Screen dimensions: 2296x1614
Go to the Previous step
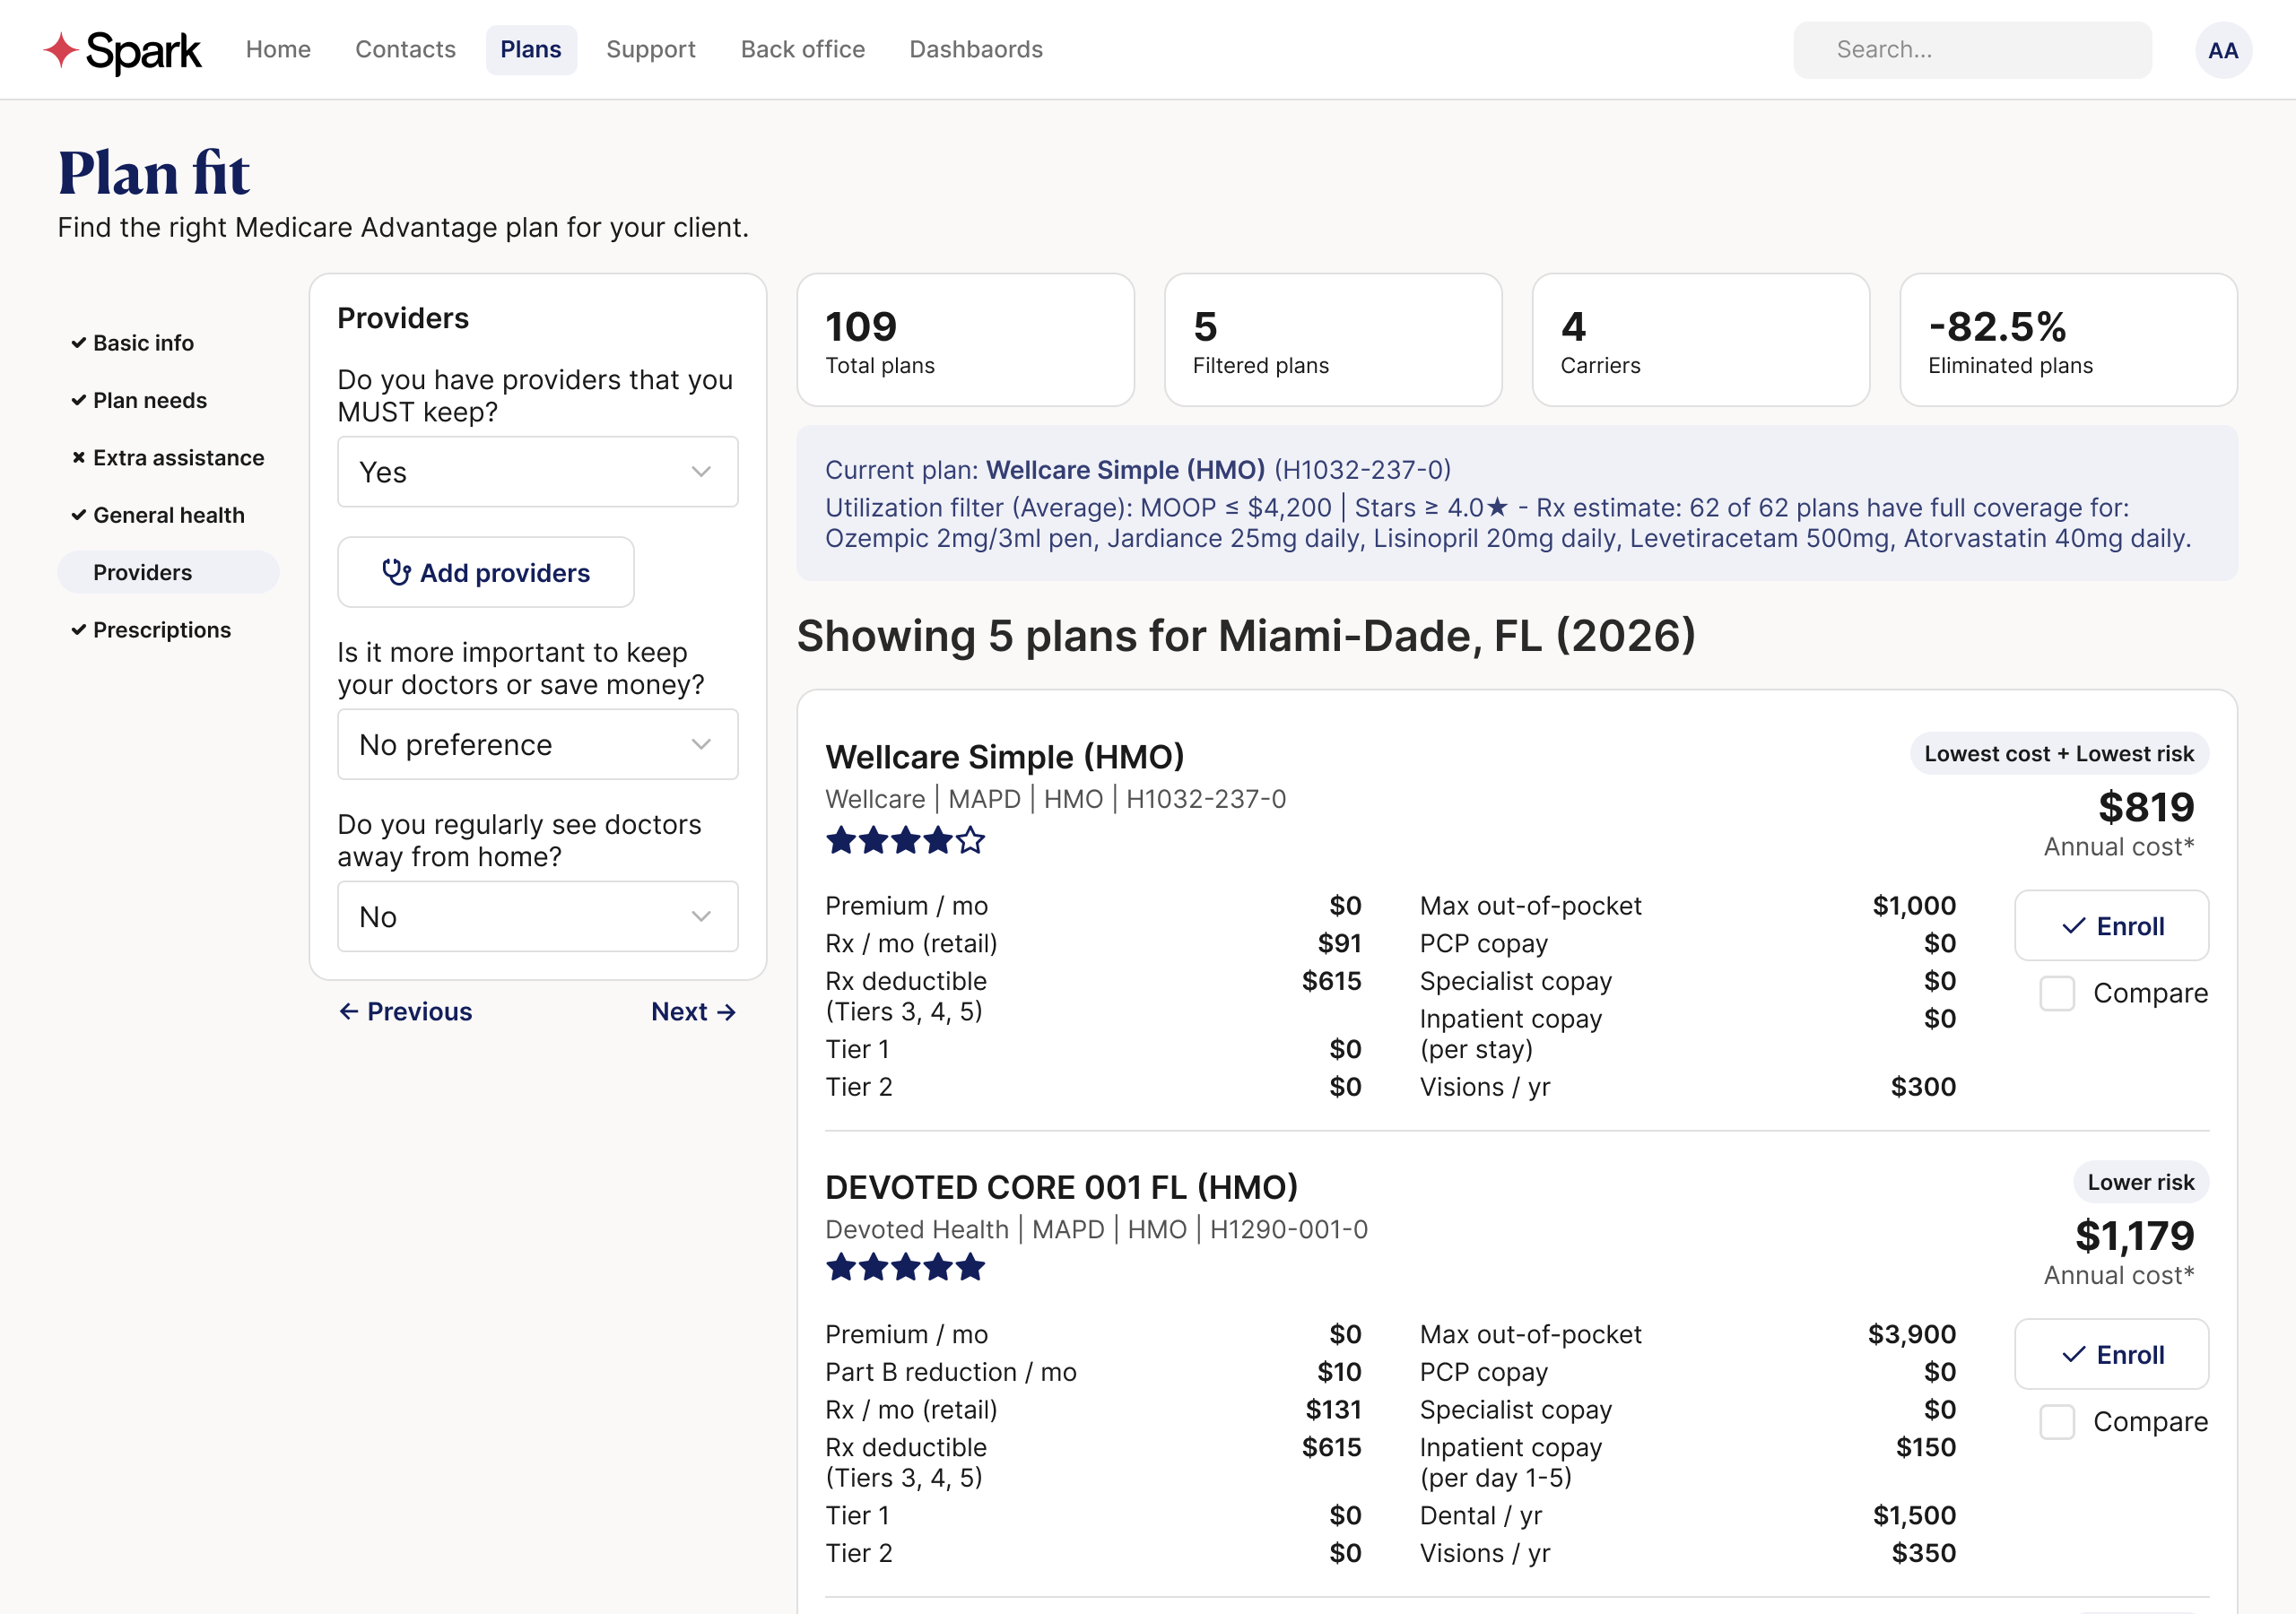[x=405, y=1012]
